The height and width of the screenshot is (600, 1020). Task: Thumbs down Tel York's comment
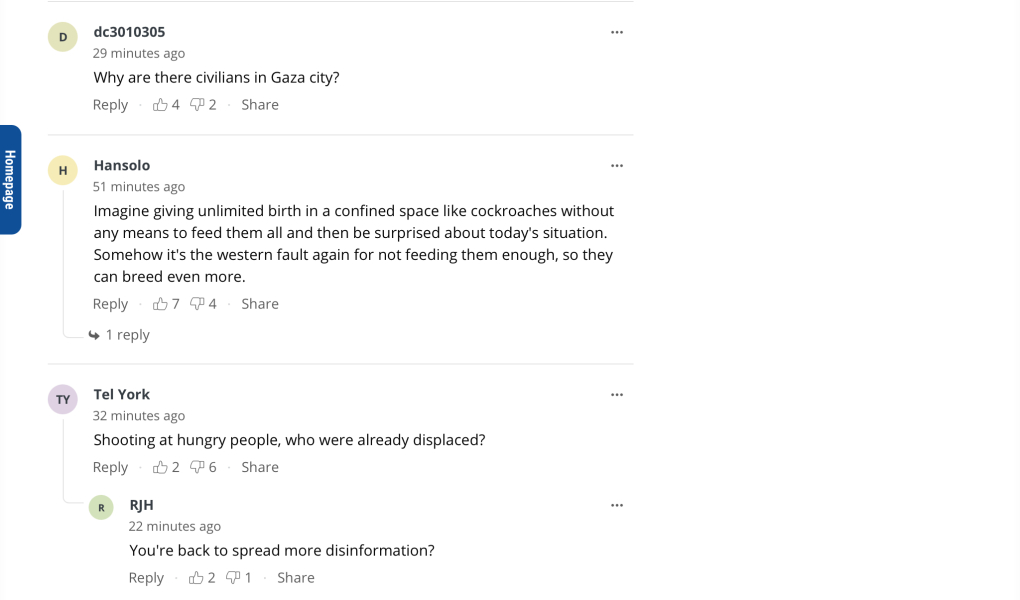coord(197,467)
